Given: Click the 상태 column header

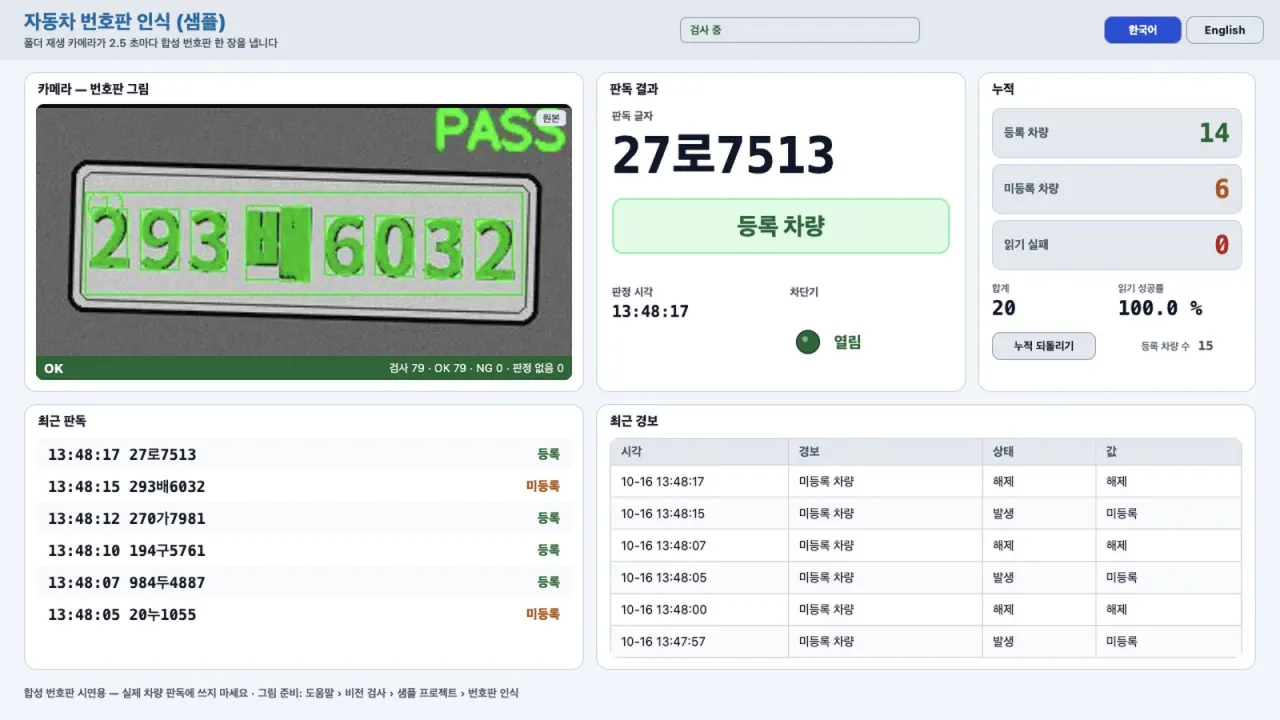Looking at the screenshot, I should (1038, 452).
